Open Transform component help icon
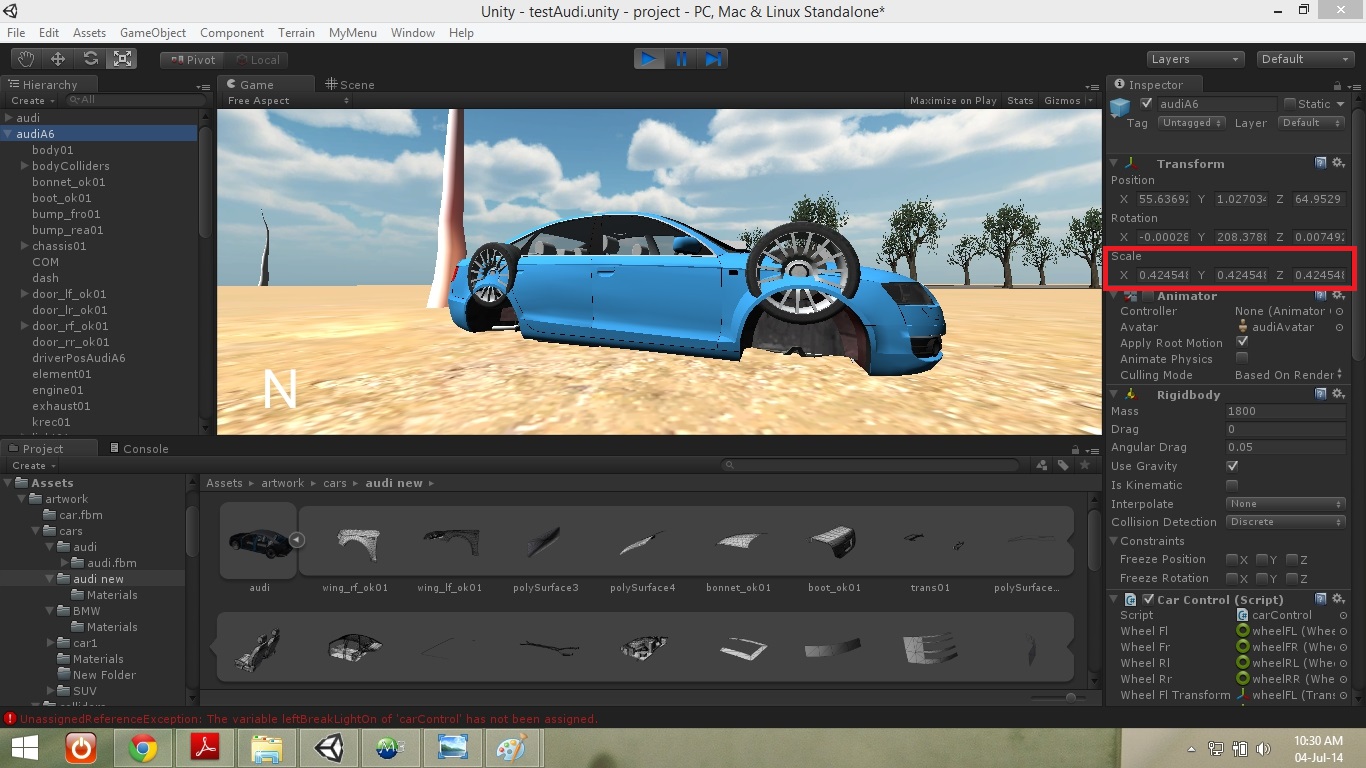This screenshot has height=768, width=1366. tap(1321, 163)
